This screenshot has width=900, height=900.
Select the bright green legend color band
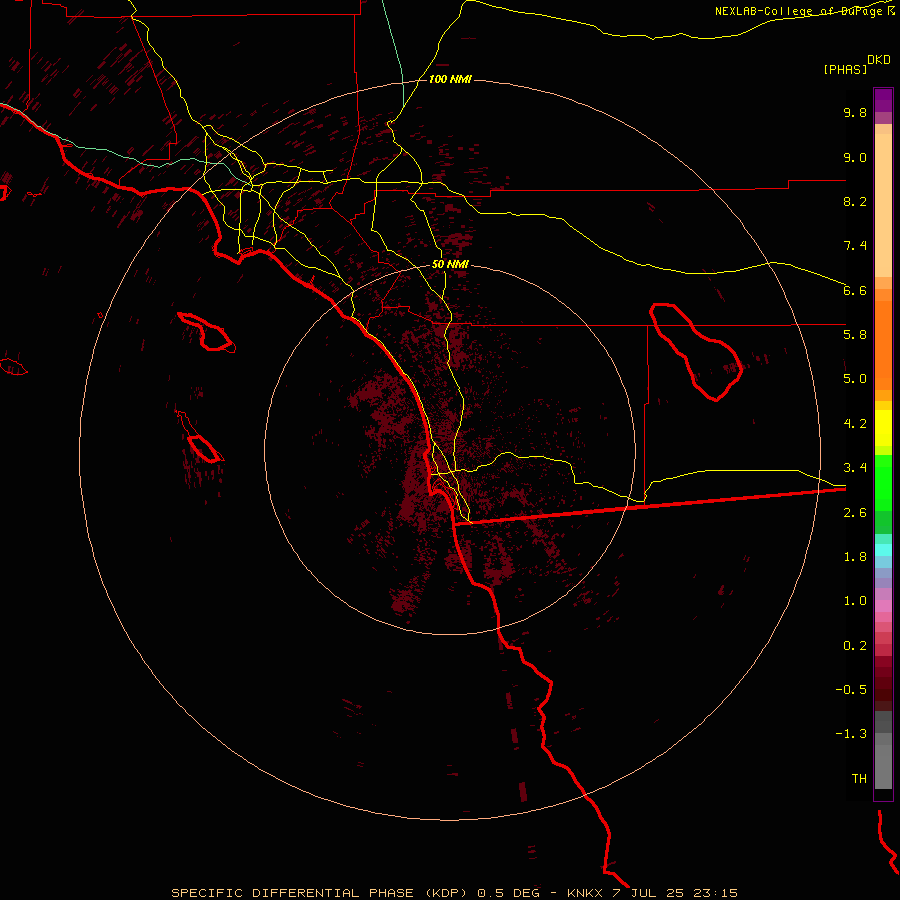[x=883, y=483]
